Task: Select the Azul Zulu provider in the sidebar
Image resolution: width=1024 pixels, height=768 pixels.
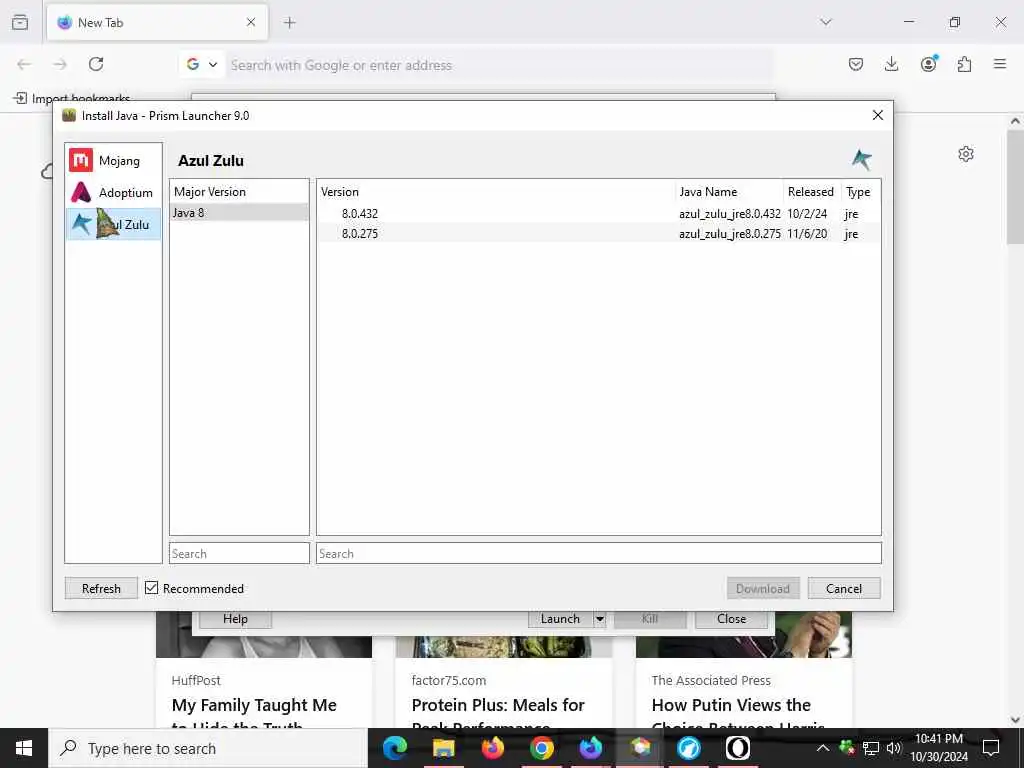Action: [113, 224]
